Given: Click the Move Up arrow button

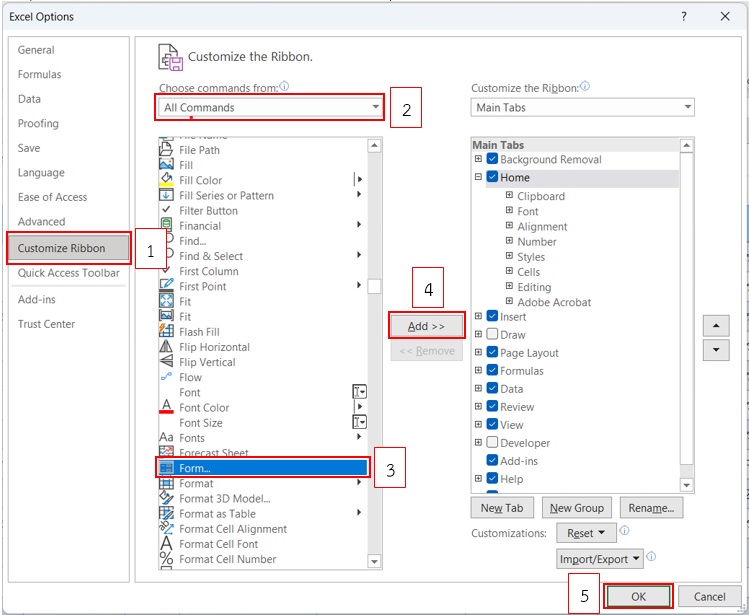Looking at the screenshot, I should [716, 326].
